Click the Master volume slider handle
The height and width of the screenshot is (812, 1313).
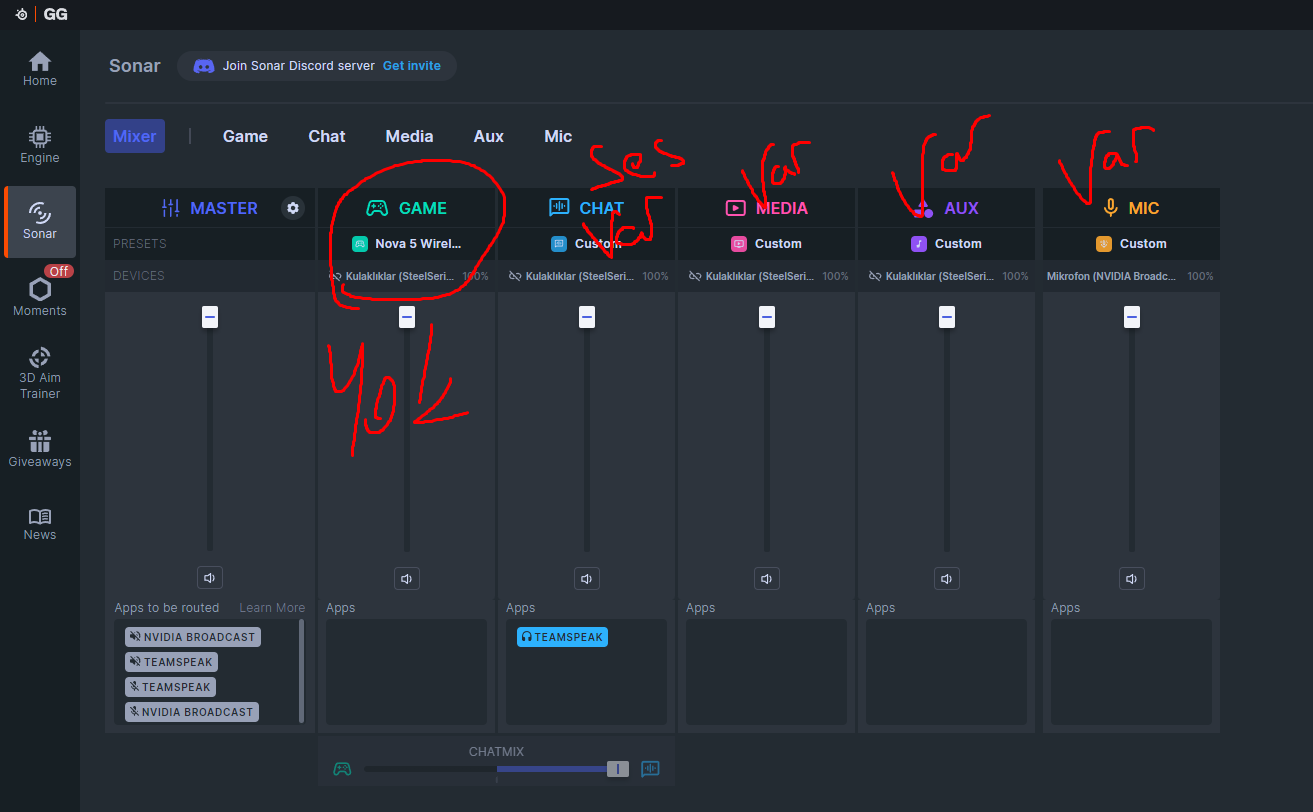coord(210,317)
